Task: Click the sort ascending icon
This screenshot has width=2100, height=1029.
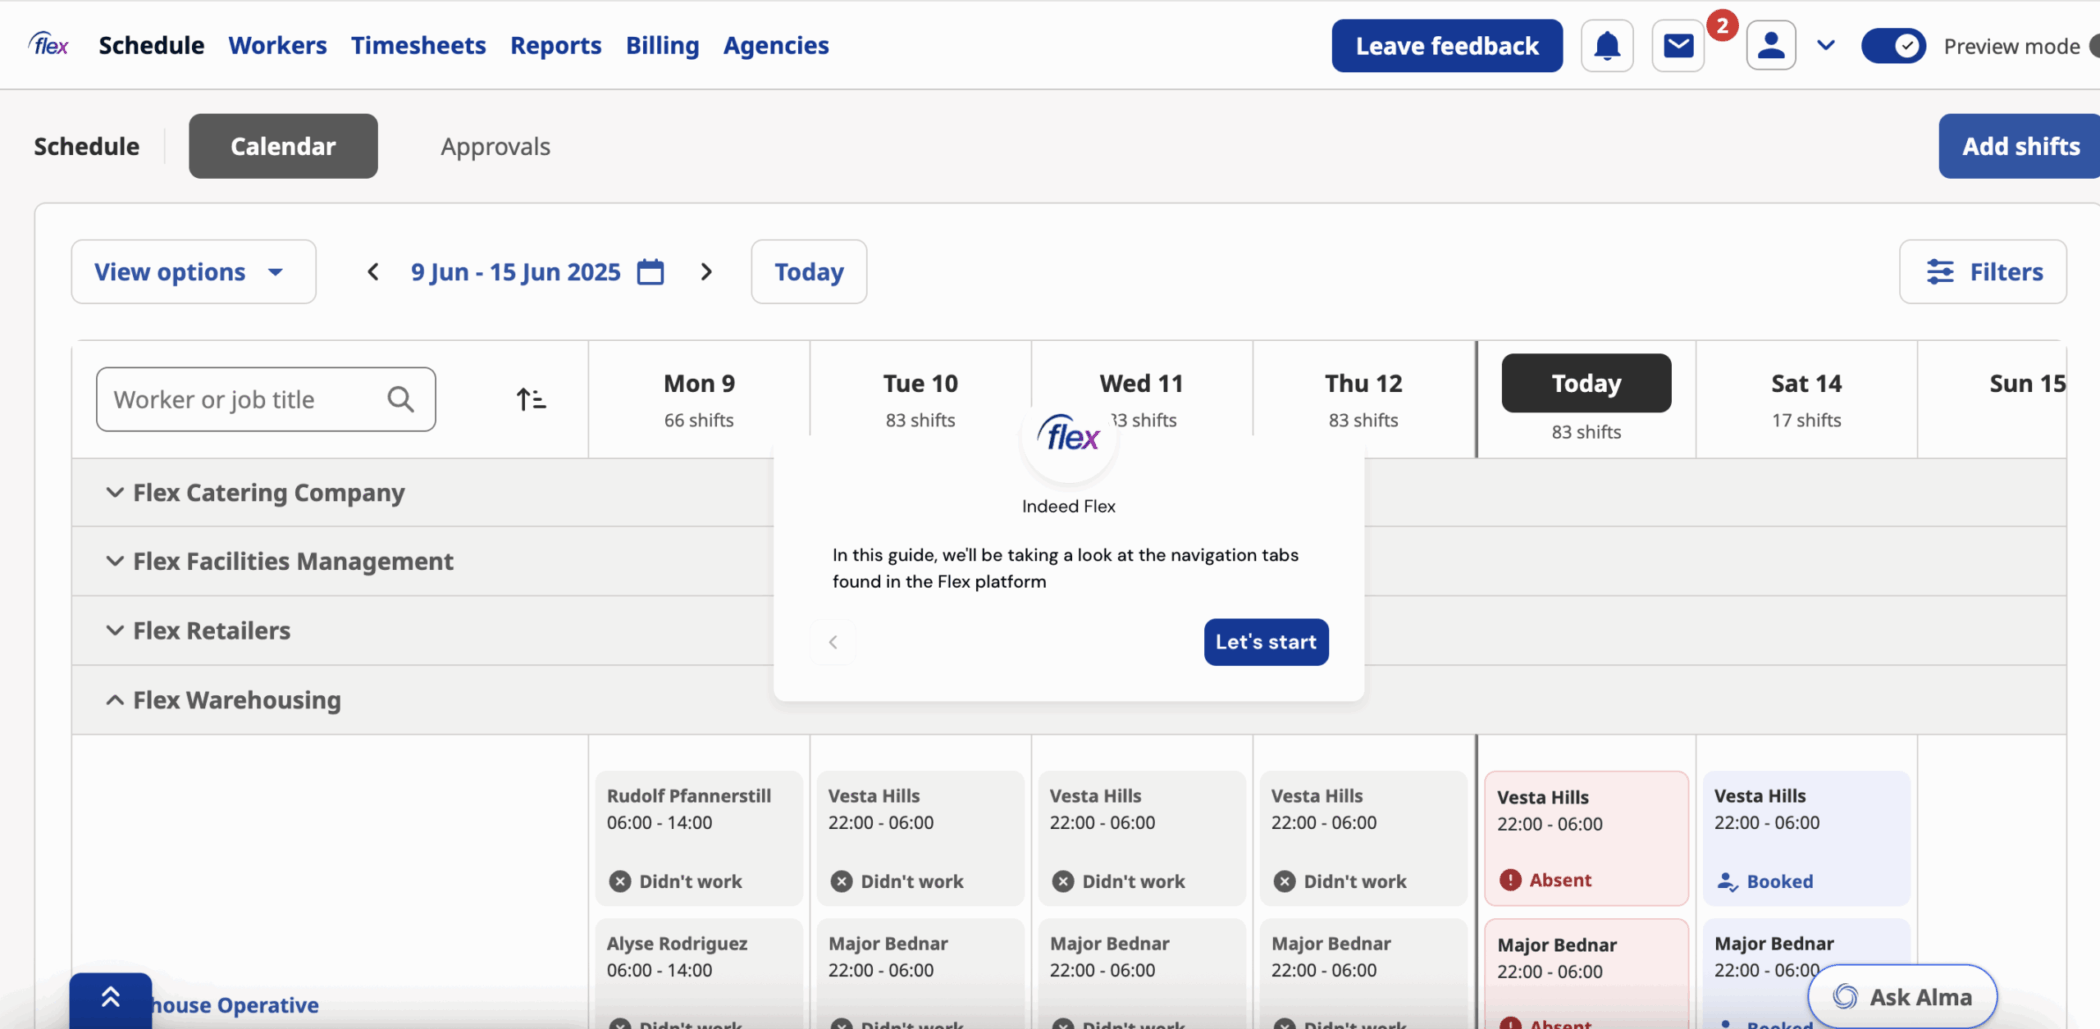Action: point(531,399)
